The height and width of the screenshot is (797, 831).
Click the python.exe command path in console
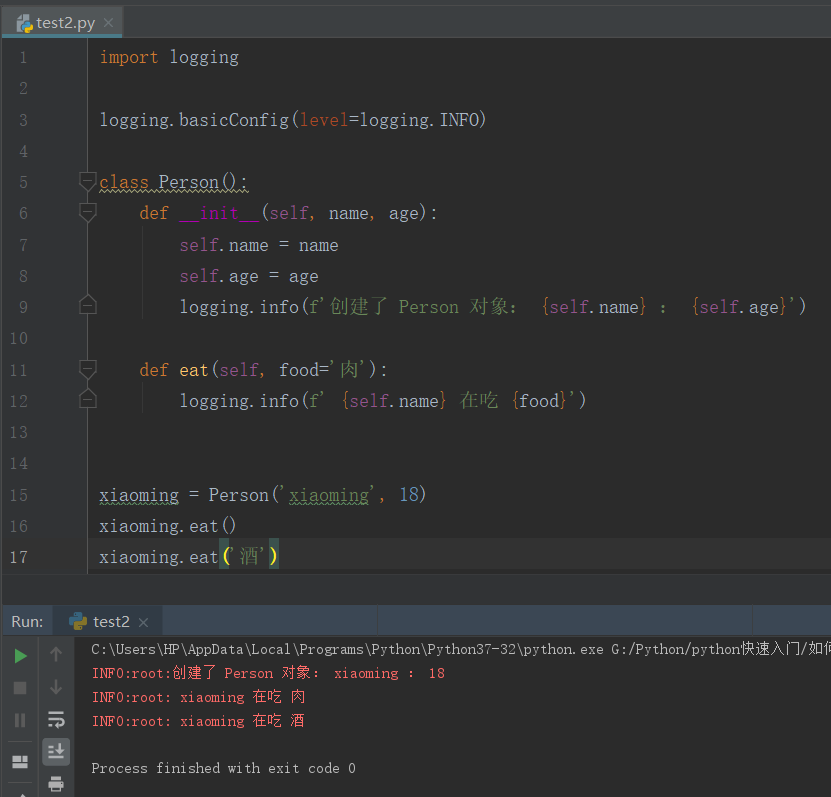coord(461,649)
